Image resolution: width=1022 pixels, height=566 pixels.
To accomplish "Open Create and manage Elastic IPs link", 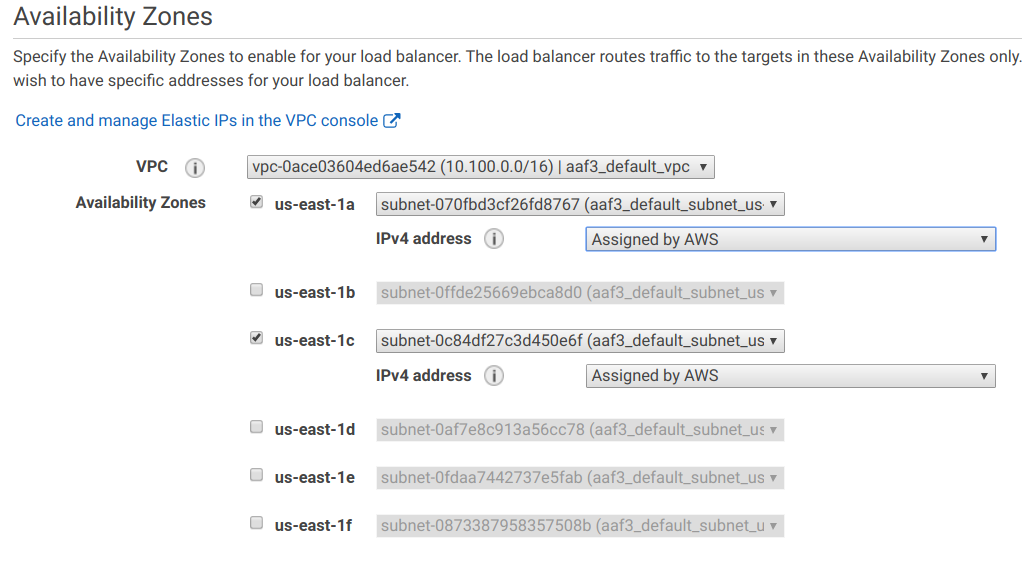I will pyautogui.click(x=197, y=121).
